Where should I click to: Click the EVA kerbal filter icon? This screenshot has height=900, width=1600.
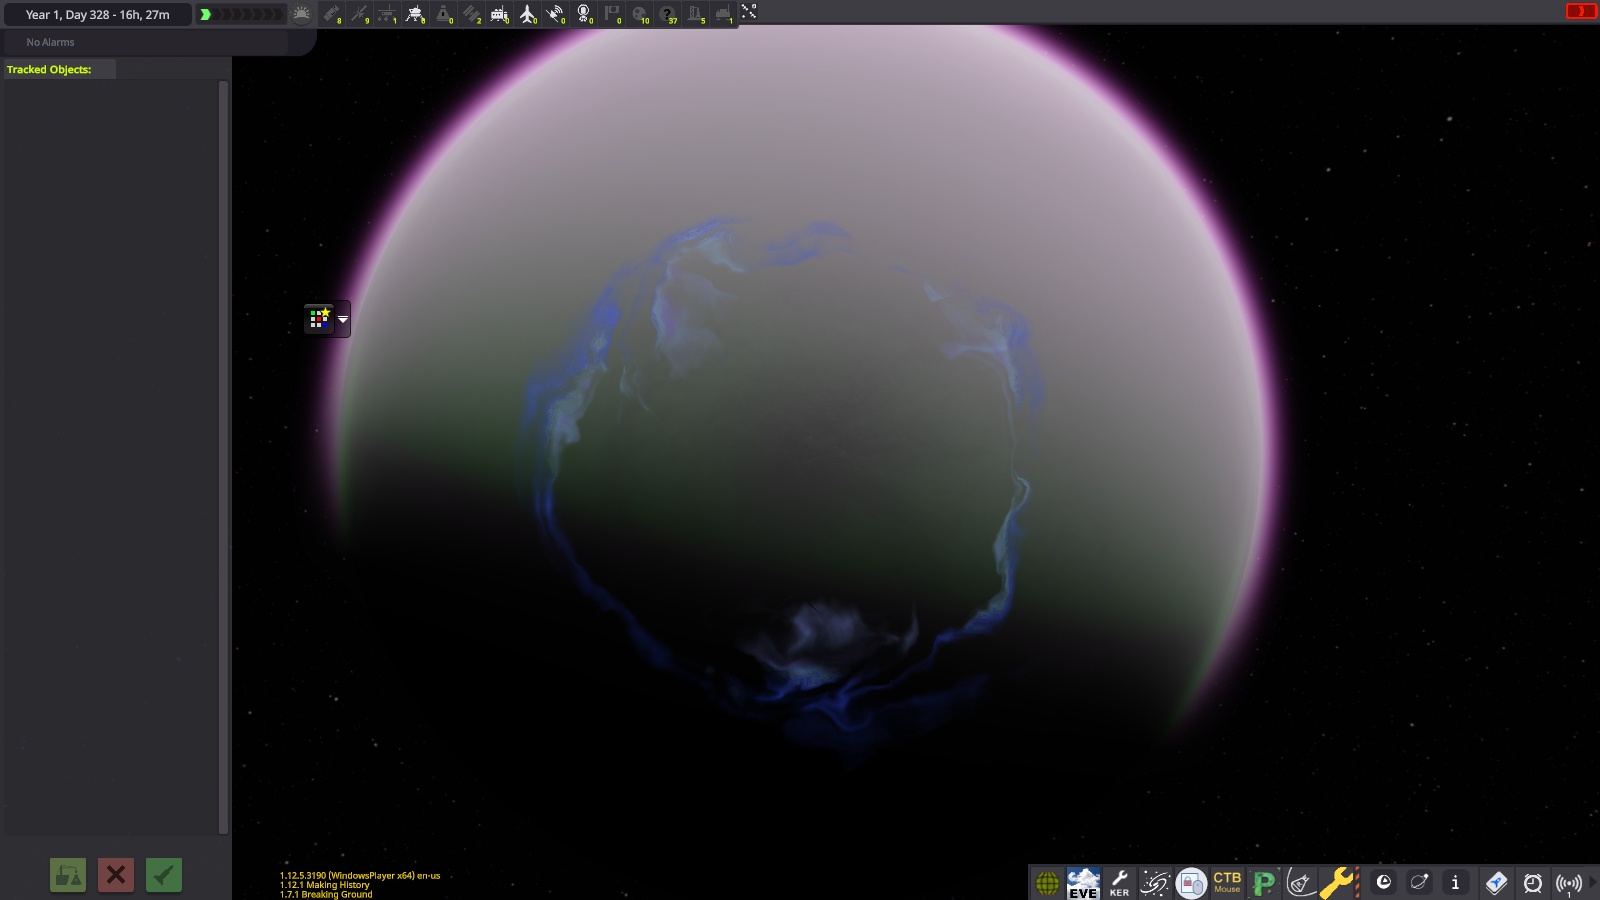584,14
